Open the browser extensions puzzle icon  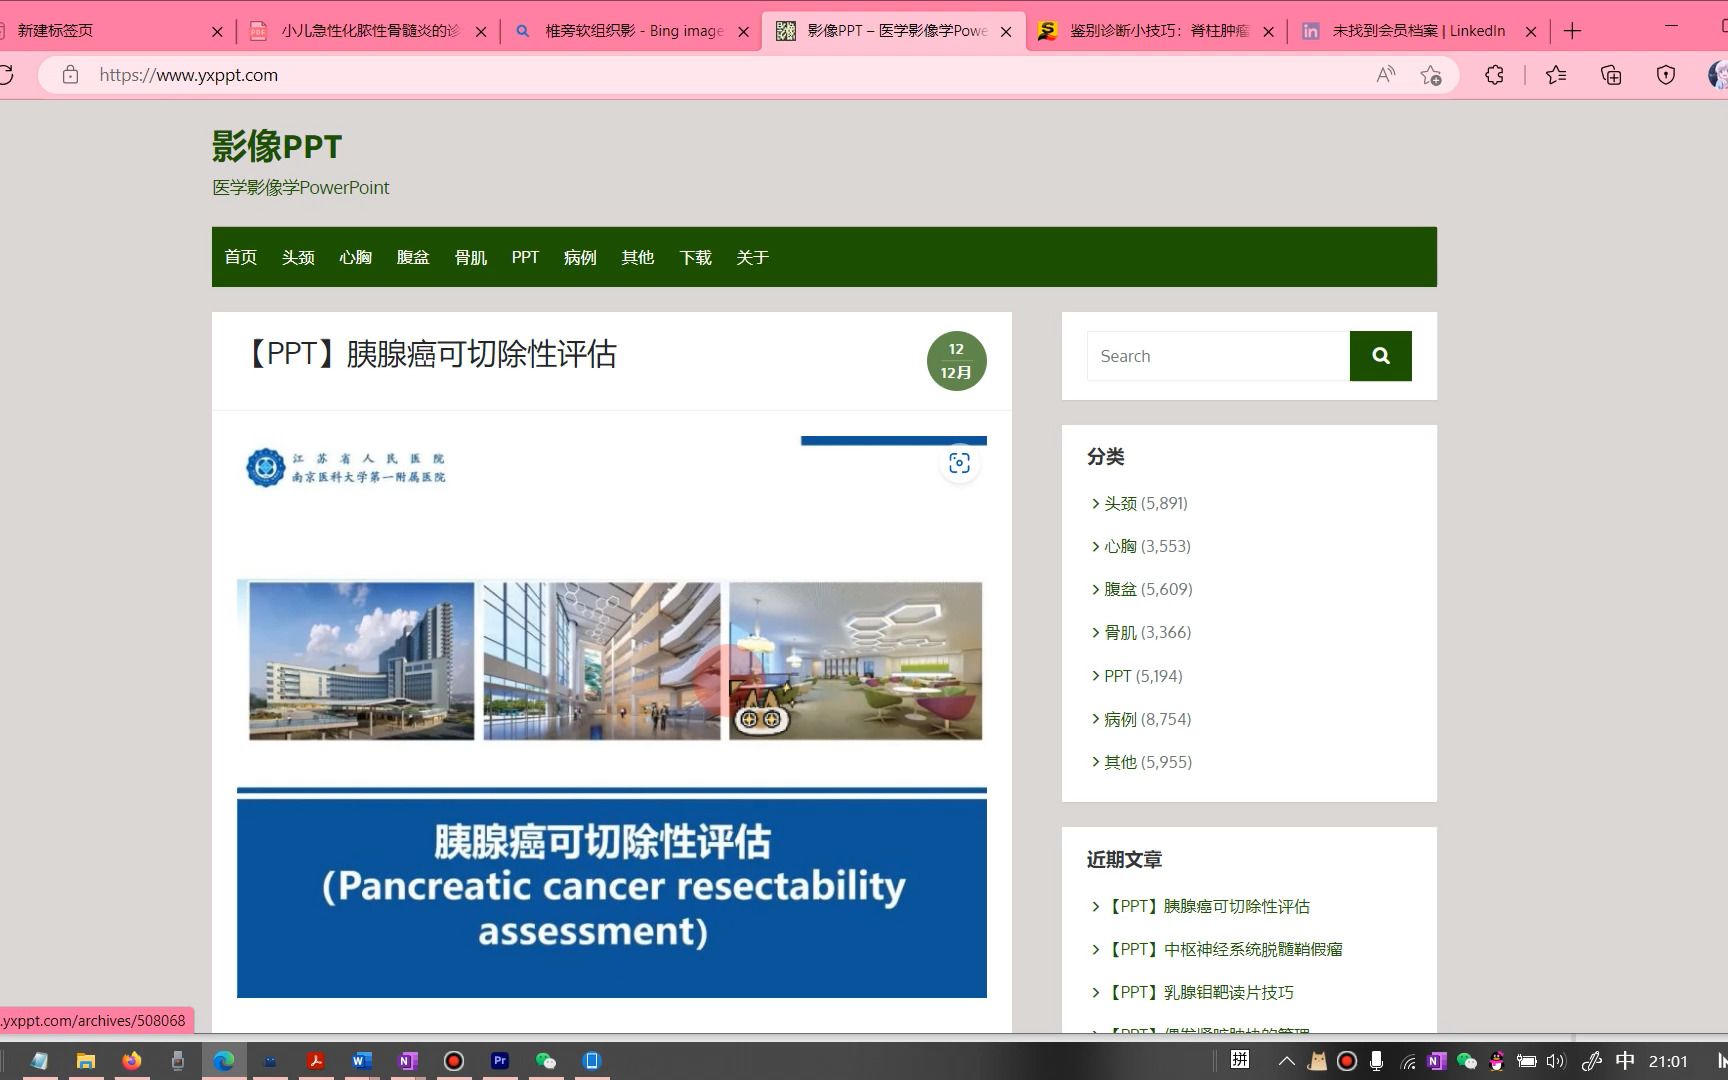tap(1494, 75)
